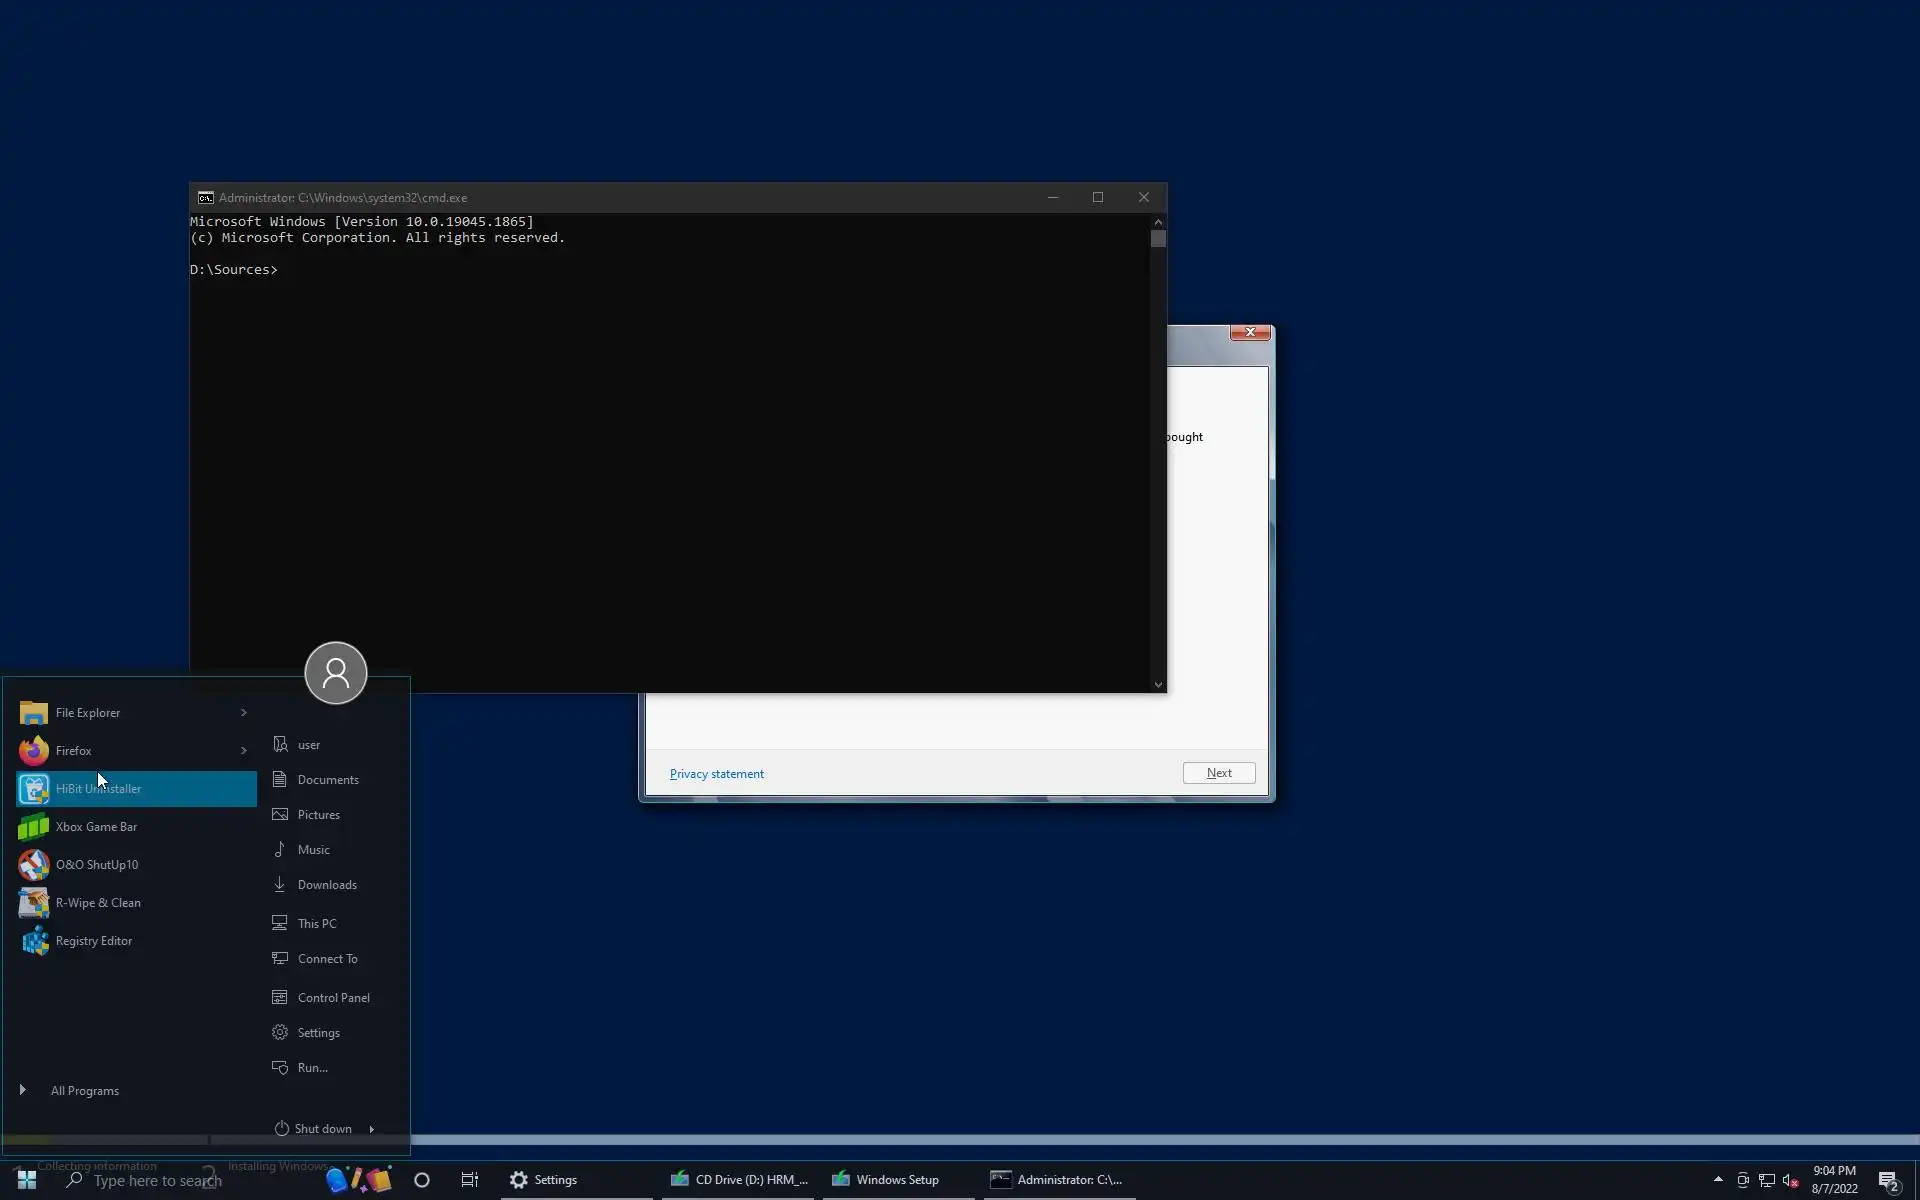
Task: Select Downloads in start menu
Action: click(x=326, y=885)
